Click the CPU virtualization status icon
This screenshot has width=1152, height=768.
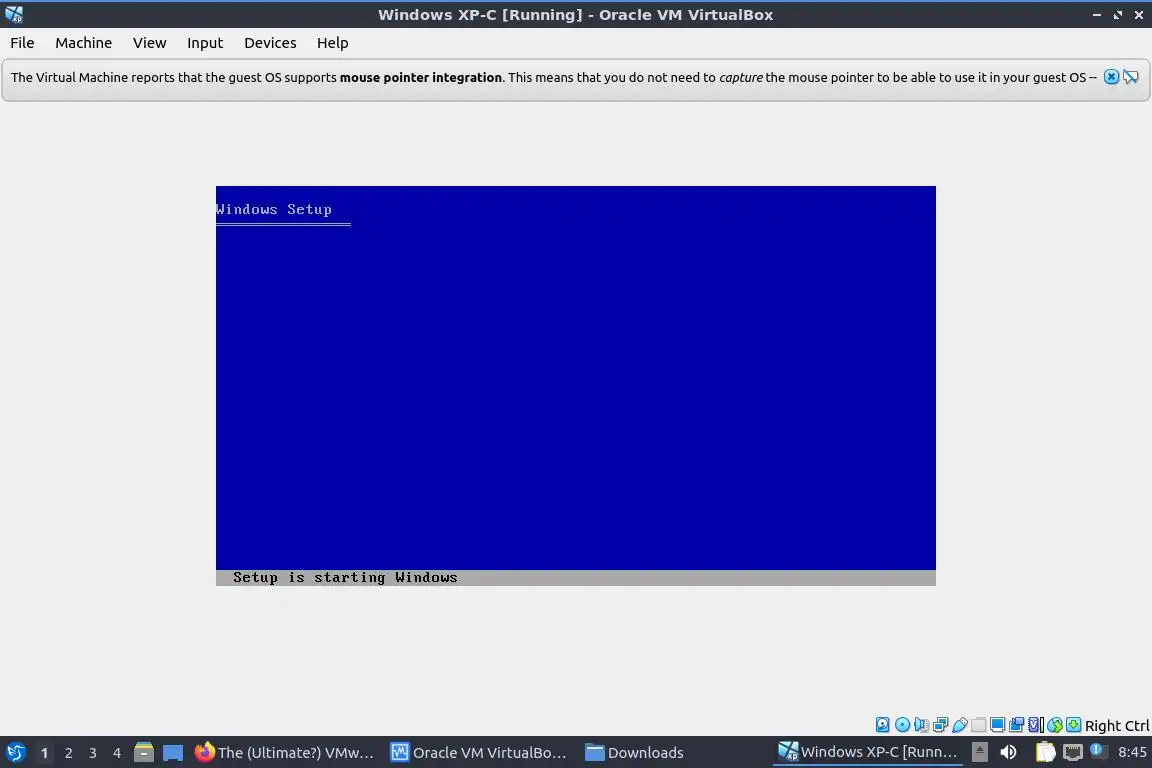click(1035, 725)
